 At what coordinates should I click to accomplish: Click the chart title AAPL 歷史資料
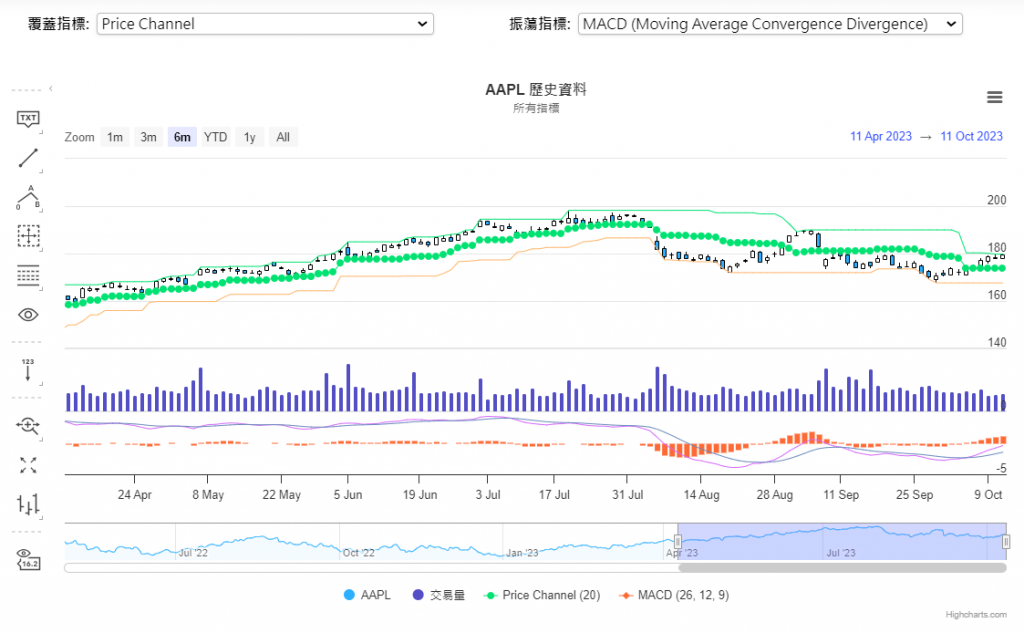(x=536, y=90)
